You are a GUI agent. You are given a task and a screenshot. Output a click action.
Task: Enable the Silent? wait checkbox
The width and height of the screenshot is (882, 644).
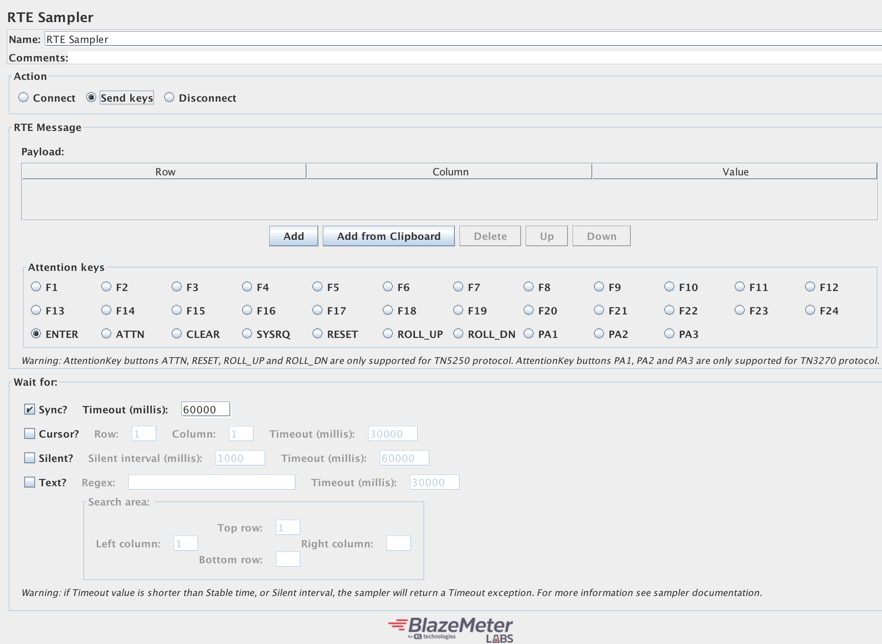click(x=30, y=458)
